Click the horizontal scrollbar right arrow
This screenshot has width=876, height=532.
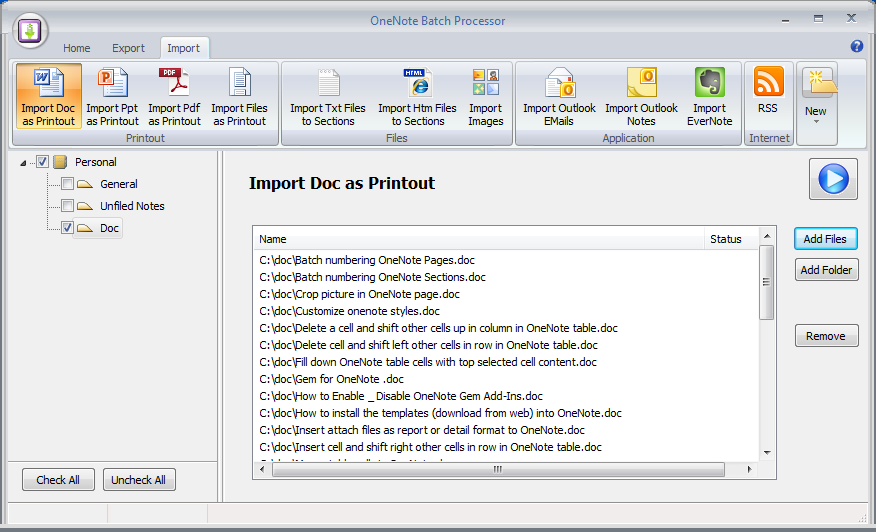point(750,469)
